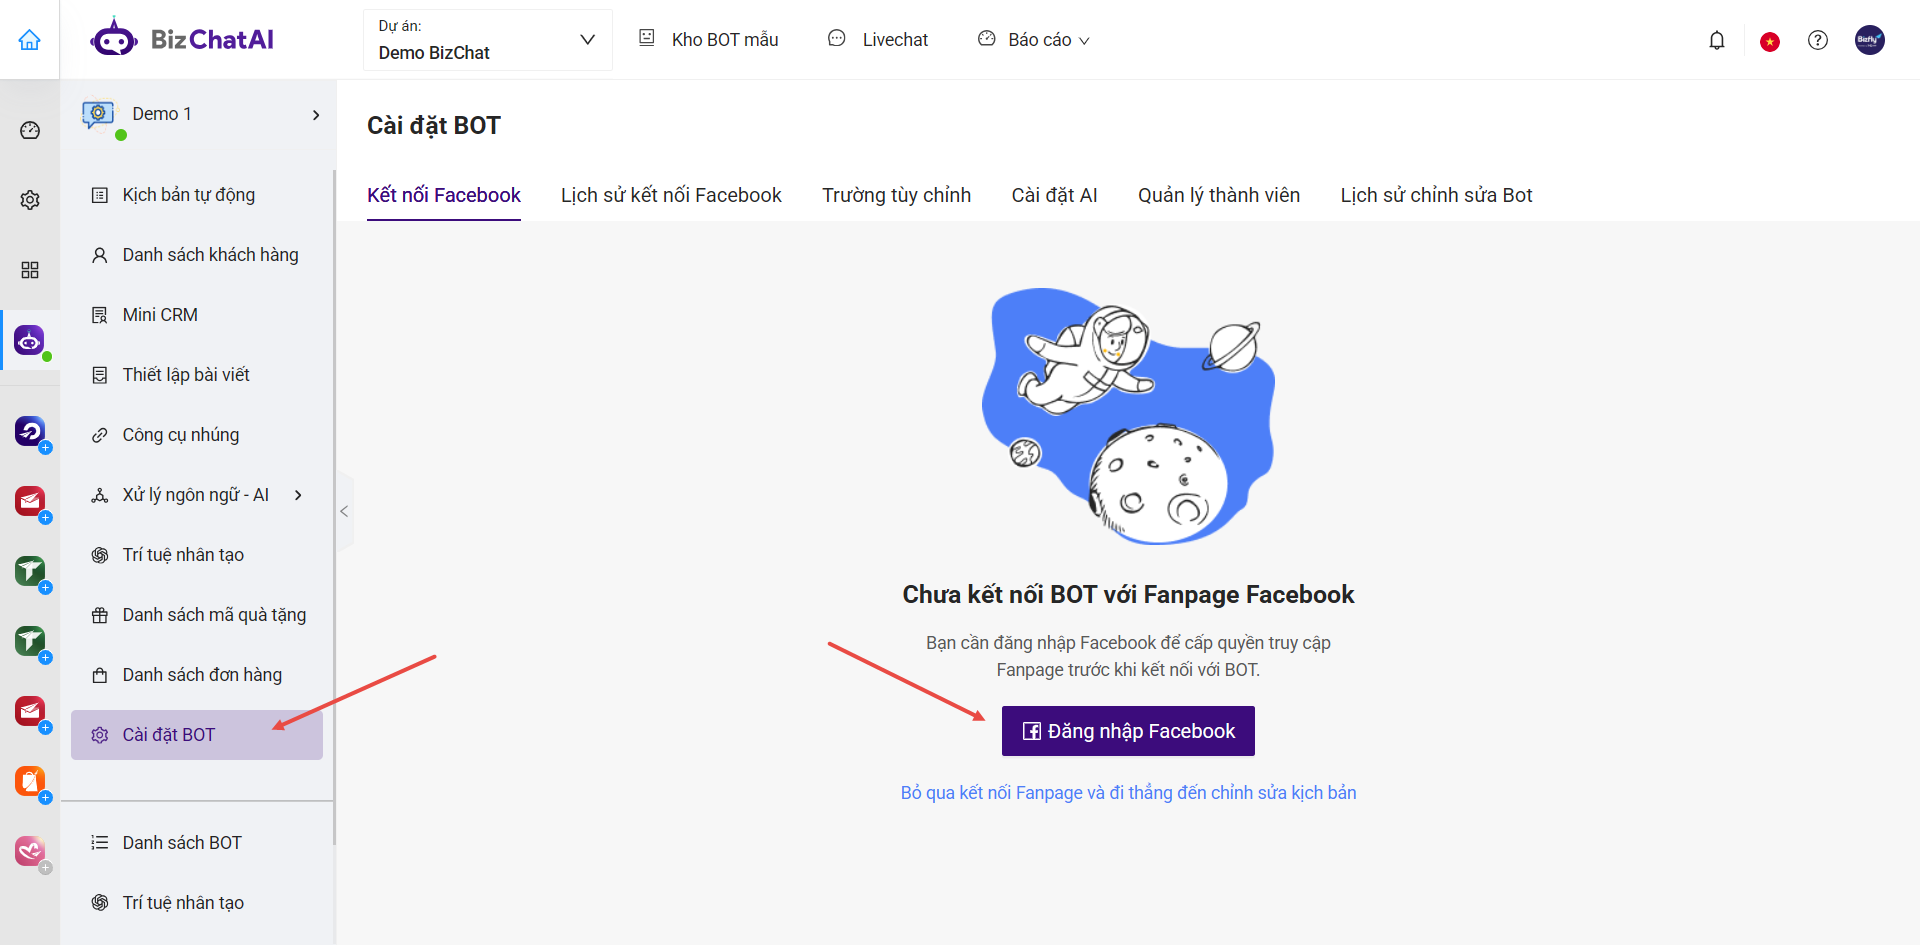Open Danh sách đơn hàng

click(x=197, y=675)
